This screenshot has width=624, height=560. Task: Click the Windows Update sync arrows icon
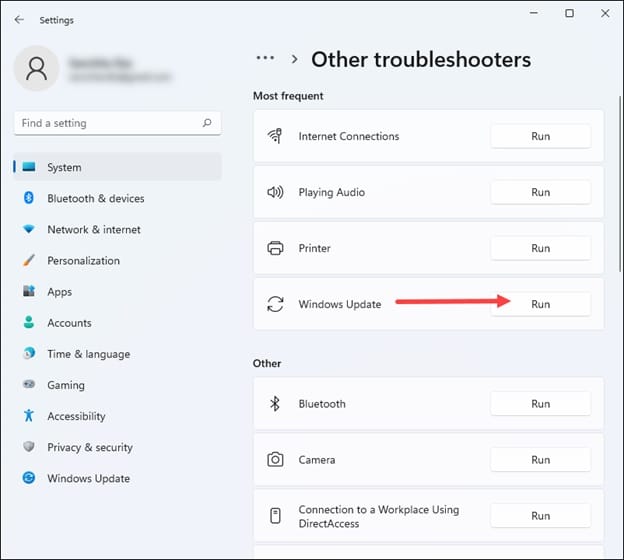point(275,304)
